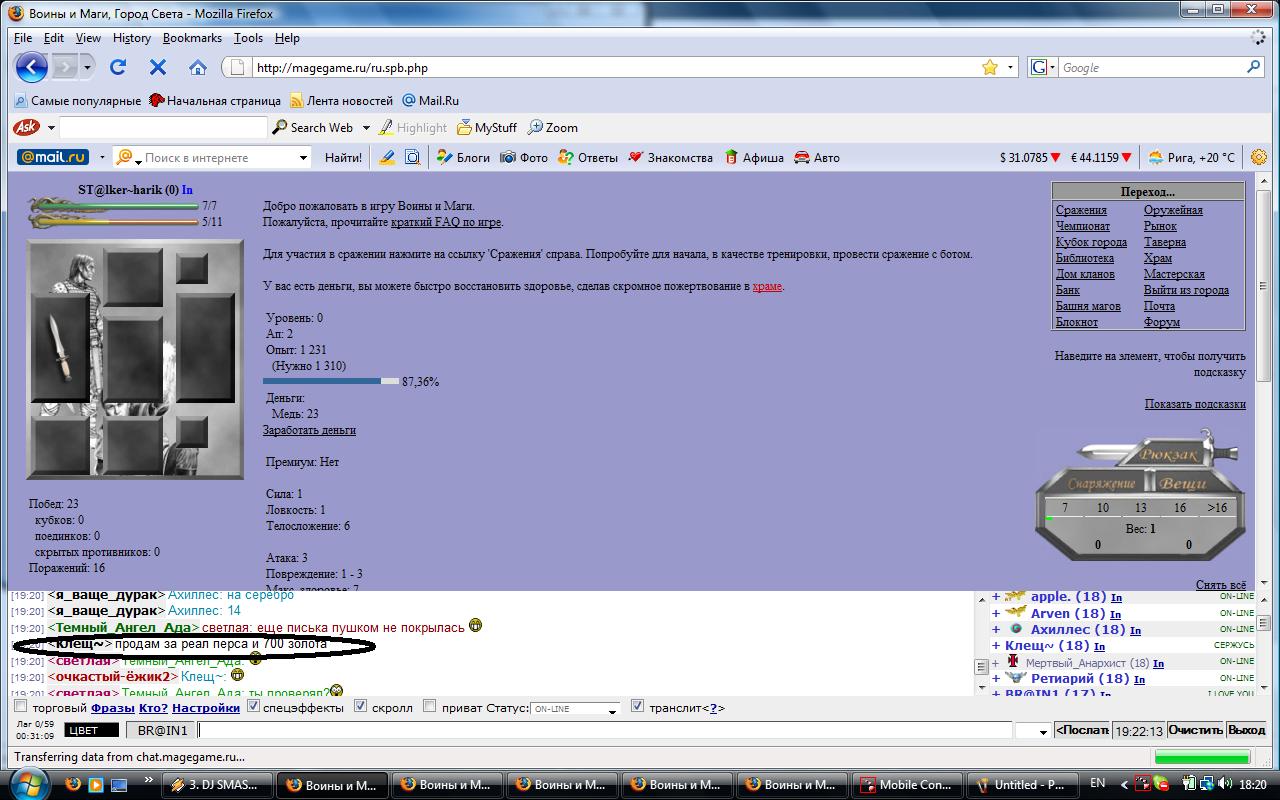The width and height of the screenshot is (1280, 800).
Task: Open the File menu
Action: (23, 38)
